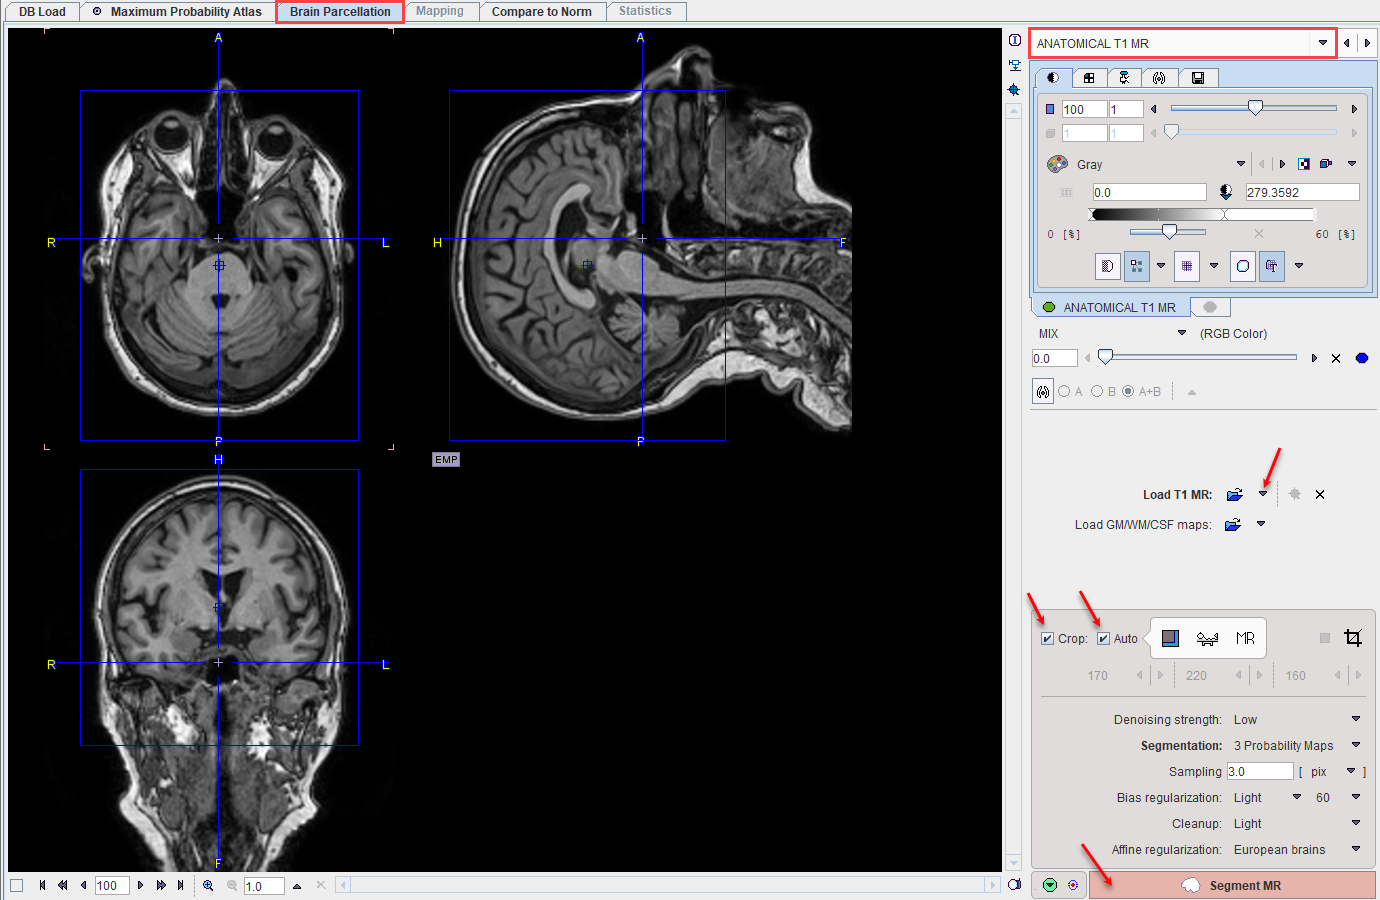This screenshot has height=900, width=1380.
Task: Click the X icon beside Load T1 MR
Action: click(1320, 494)
